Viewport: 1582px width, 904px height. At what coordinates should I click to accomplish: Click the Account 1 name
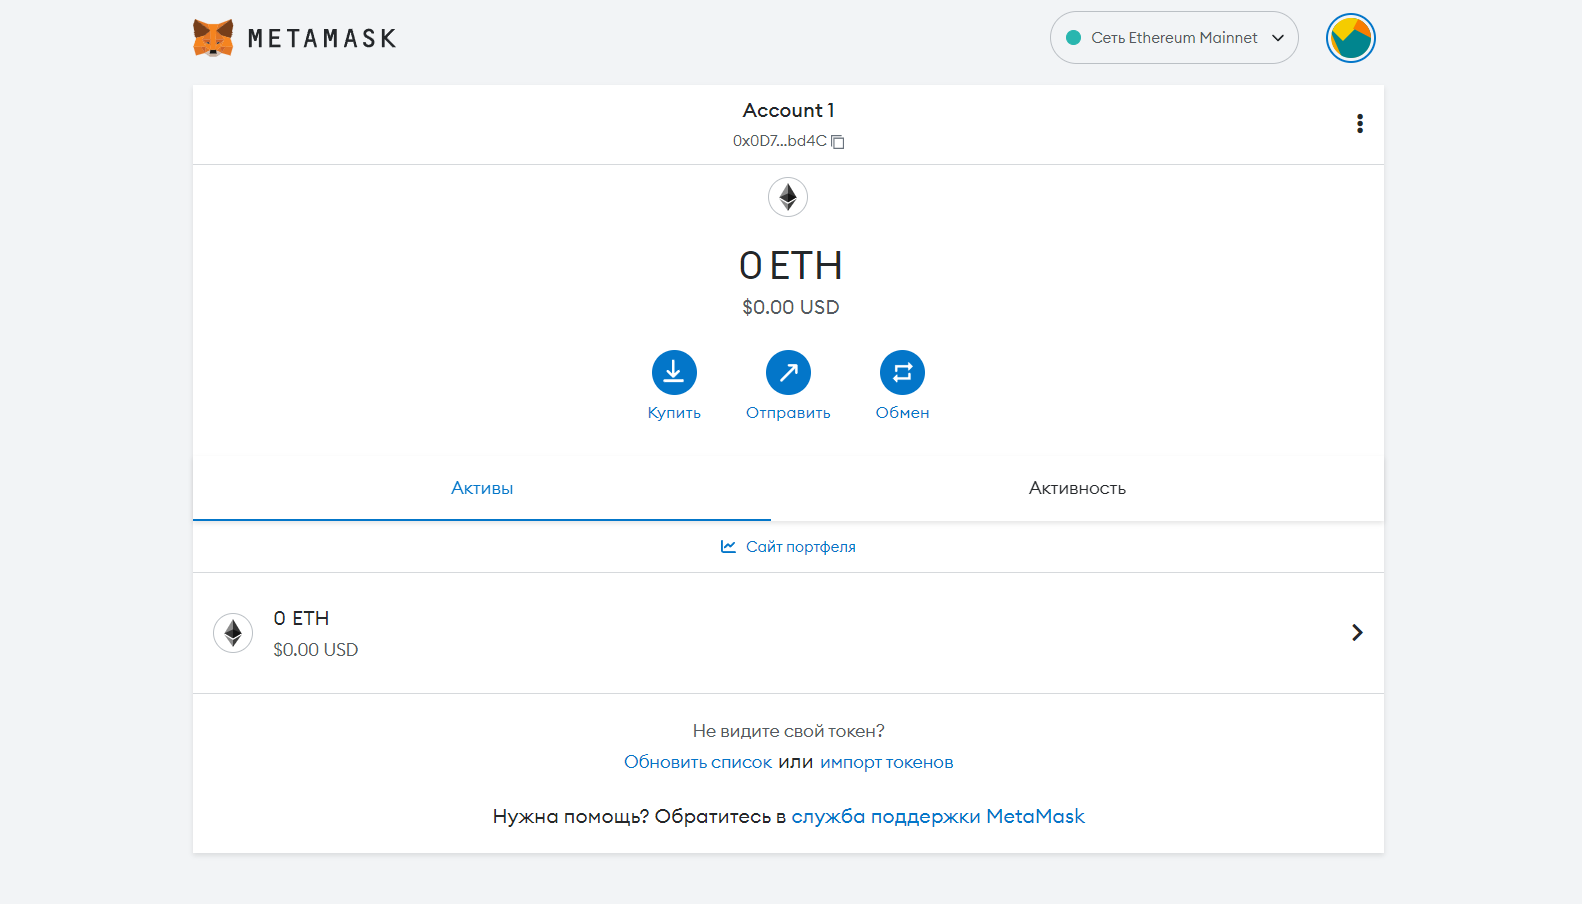tap(788, 110)
